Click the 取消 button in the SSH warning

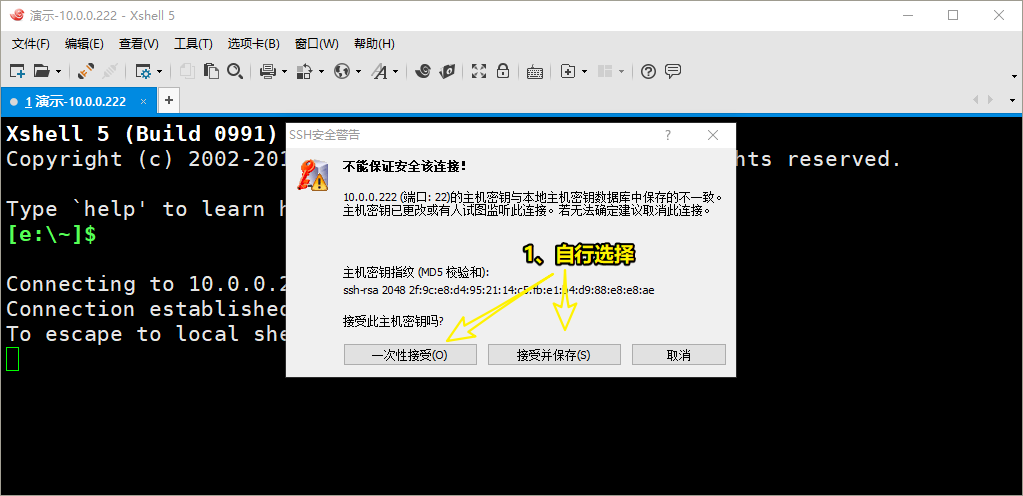pyautogui.click(x=679, y=354)
